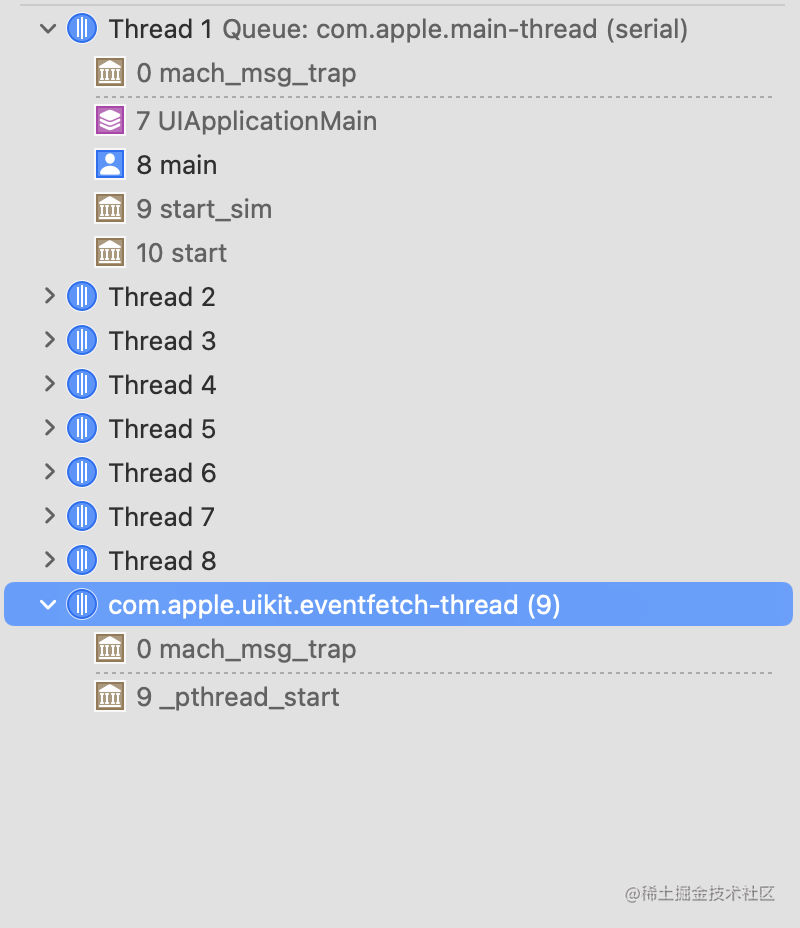Collapse the Thread 1 disclosure arrow

point(48,29)
